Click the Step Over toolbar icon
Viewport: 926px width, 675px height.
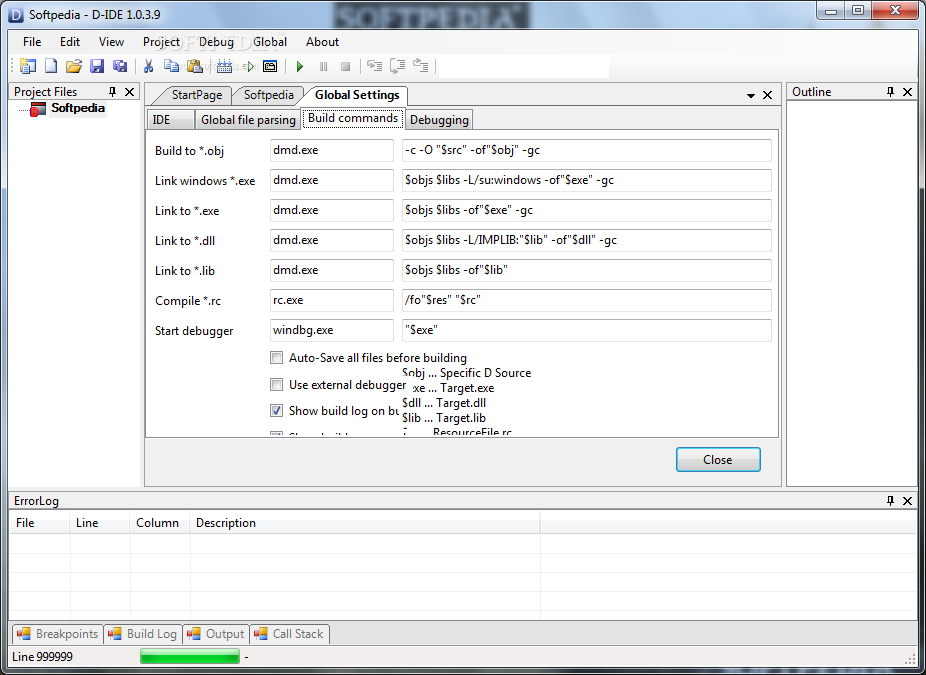(397, 66)
